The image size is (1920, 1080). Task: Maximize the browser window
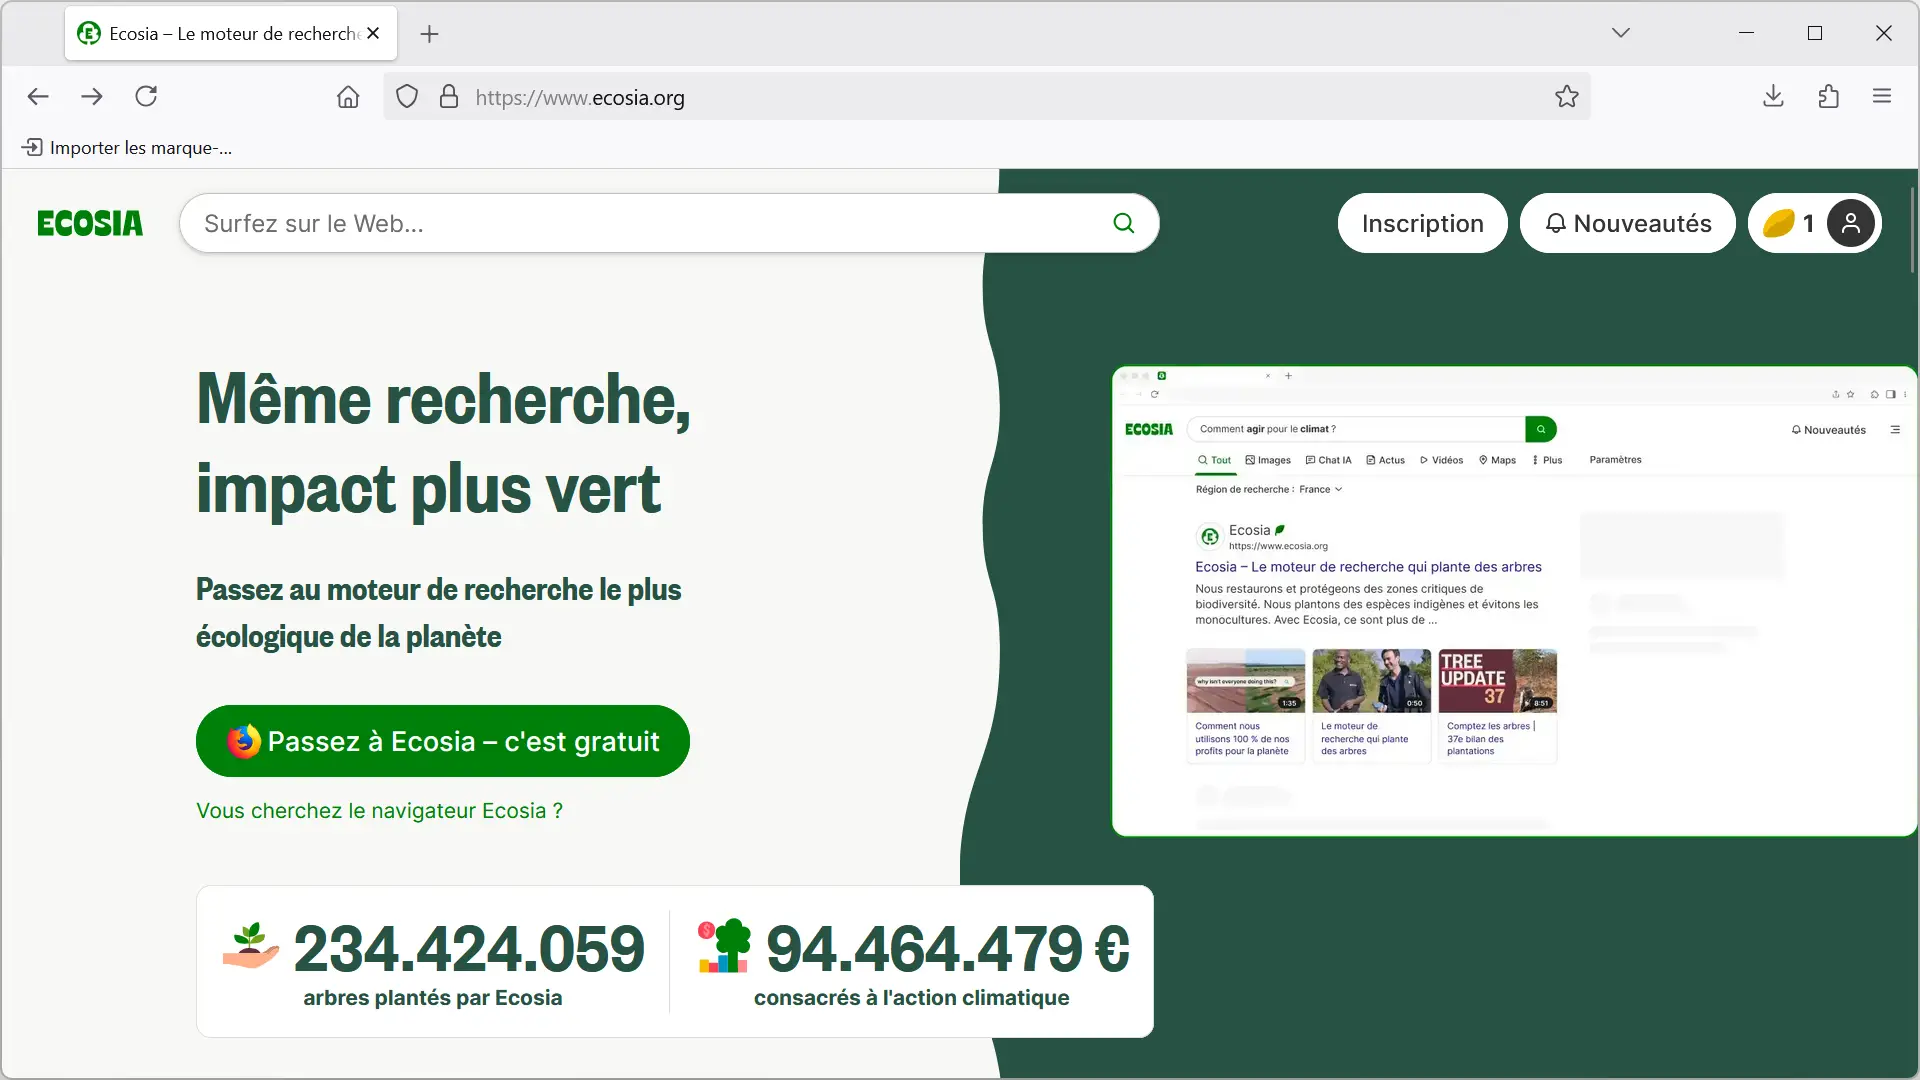(1815, 33)
